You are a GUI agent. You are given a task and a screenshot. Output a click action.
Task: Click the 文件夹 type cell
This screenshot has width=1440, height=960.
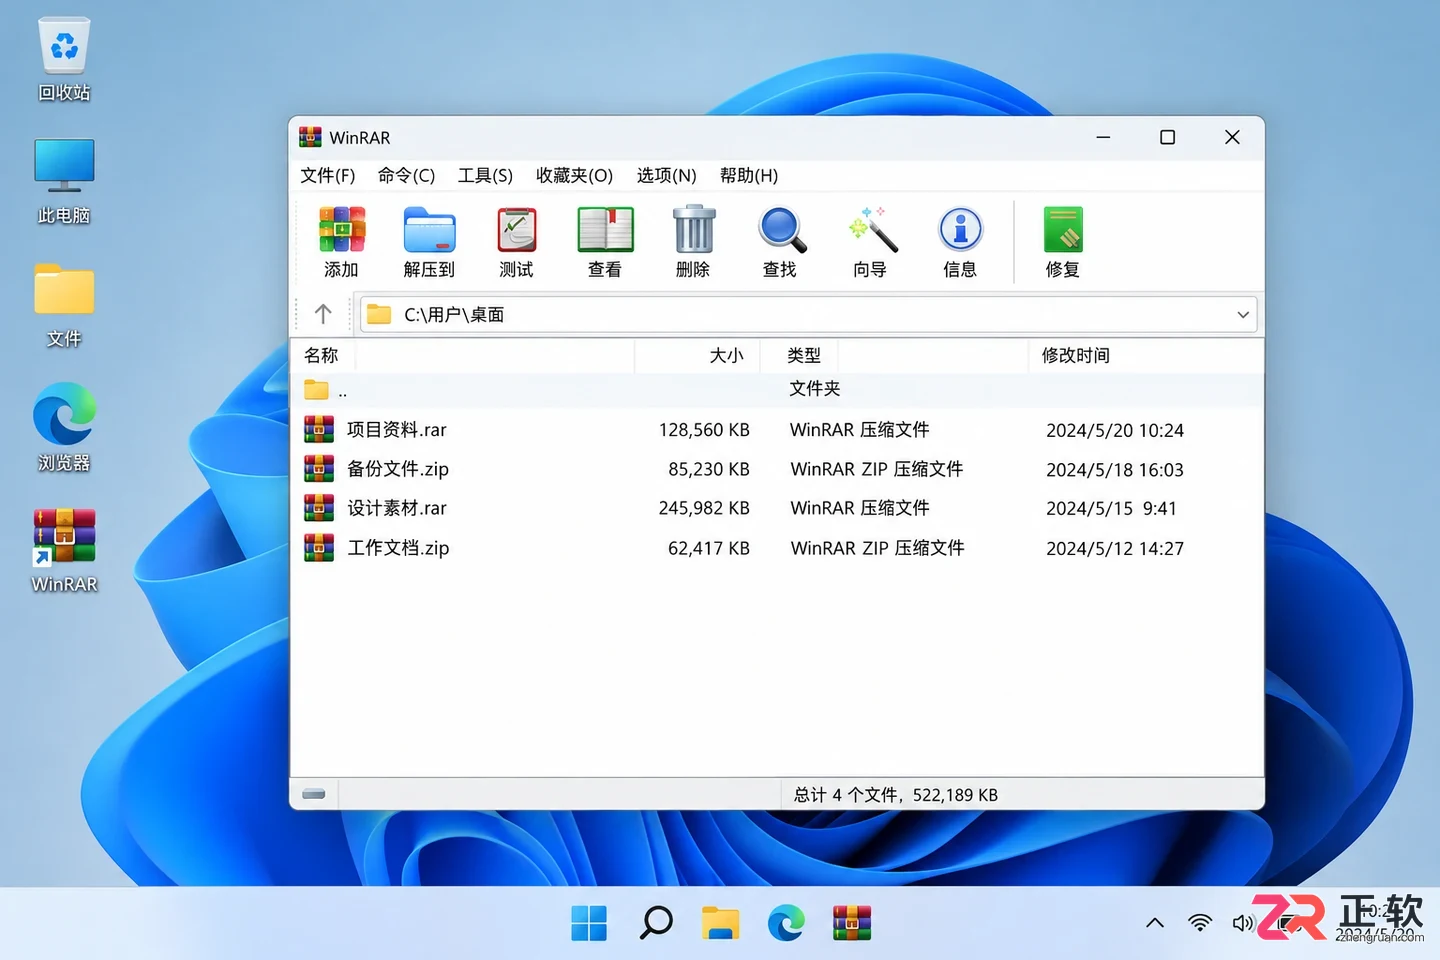[x=815, y=389]
